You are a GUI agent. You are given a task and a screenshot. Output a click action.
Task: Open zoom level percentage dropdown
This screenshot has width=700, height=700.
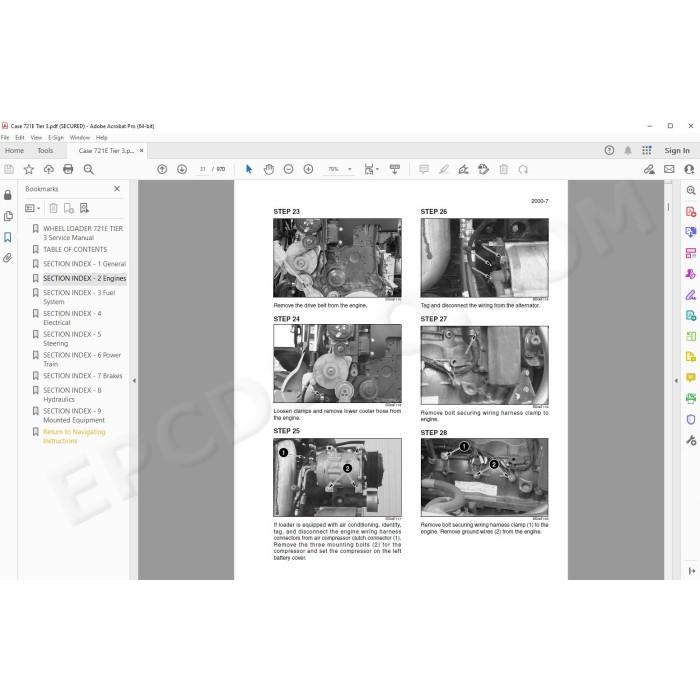pyautogui.click(x=350, y=169)
